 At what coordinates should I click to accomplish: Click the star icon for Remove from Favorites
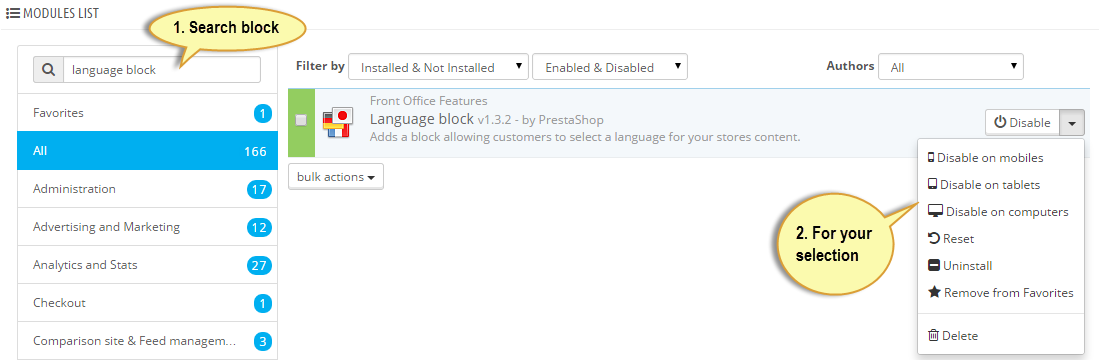coord(934,293)
